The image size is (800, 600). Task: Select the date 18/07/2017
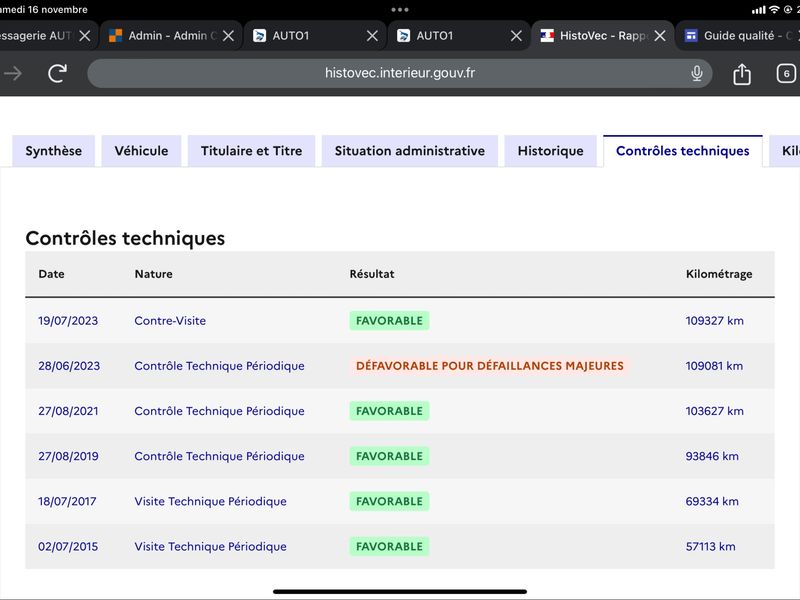(x=67, y=502)
